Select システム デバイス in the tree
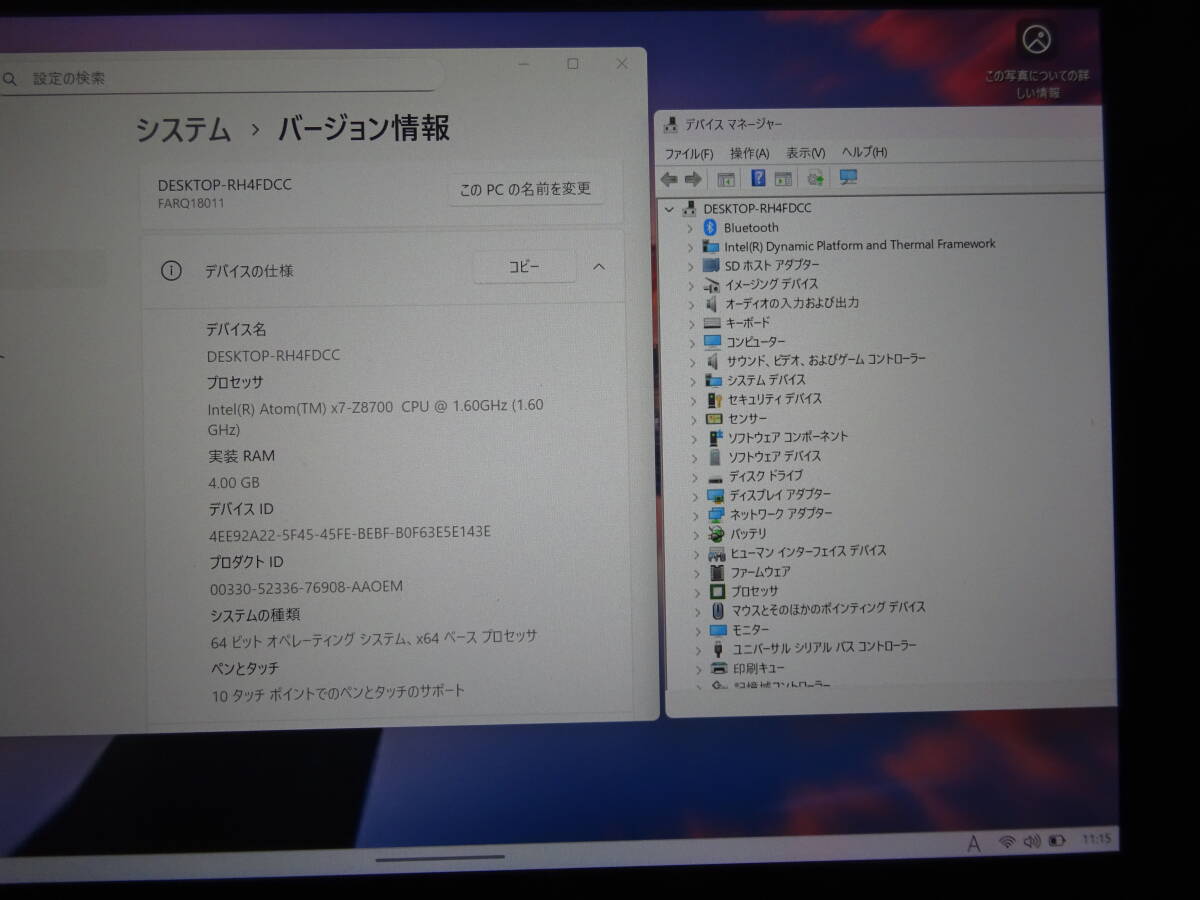Screen dimensions: 1200x900 [767, 380]
